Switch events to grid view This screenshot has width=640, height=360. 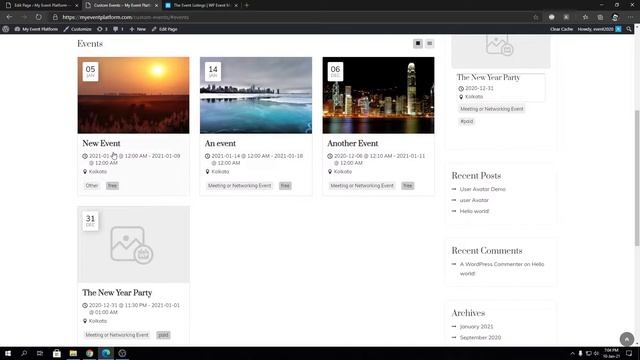coord(418,43)
